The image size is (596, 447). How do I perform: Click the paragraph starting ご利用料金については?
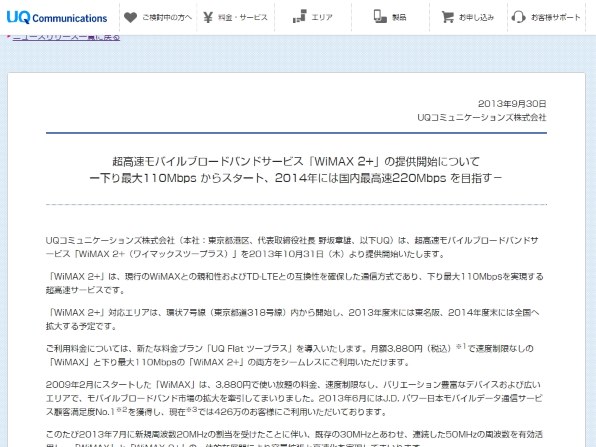tap(290, 355)
